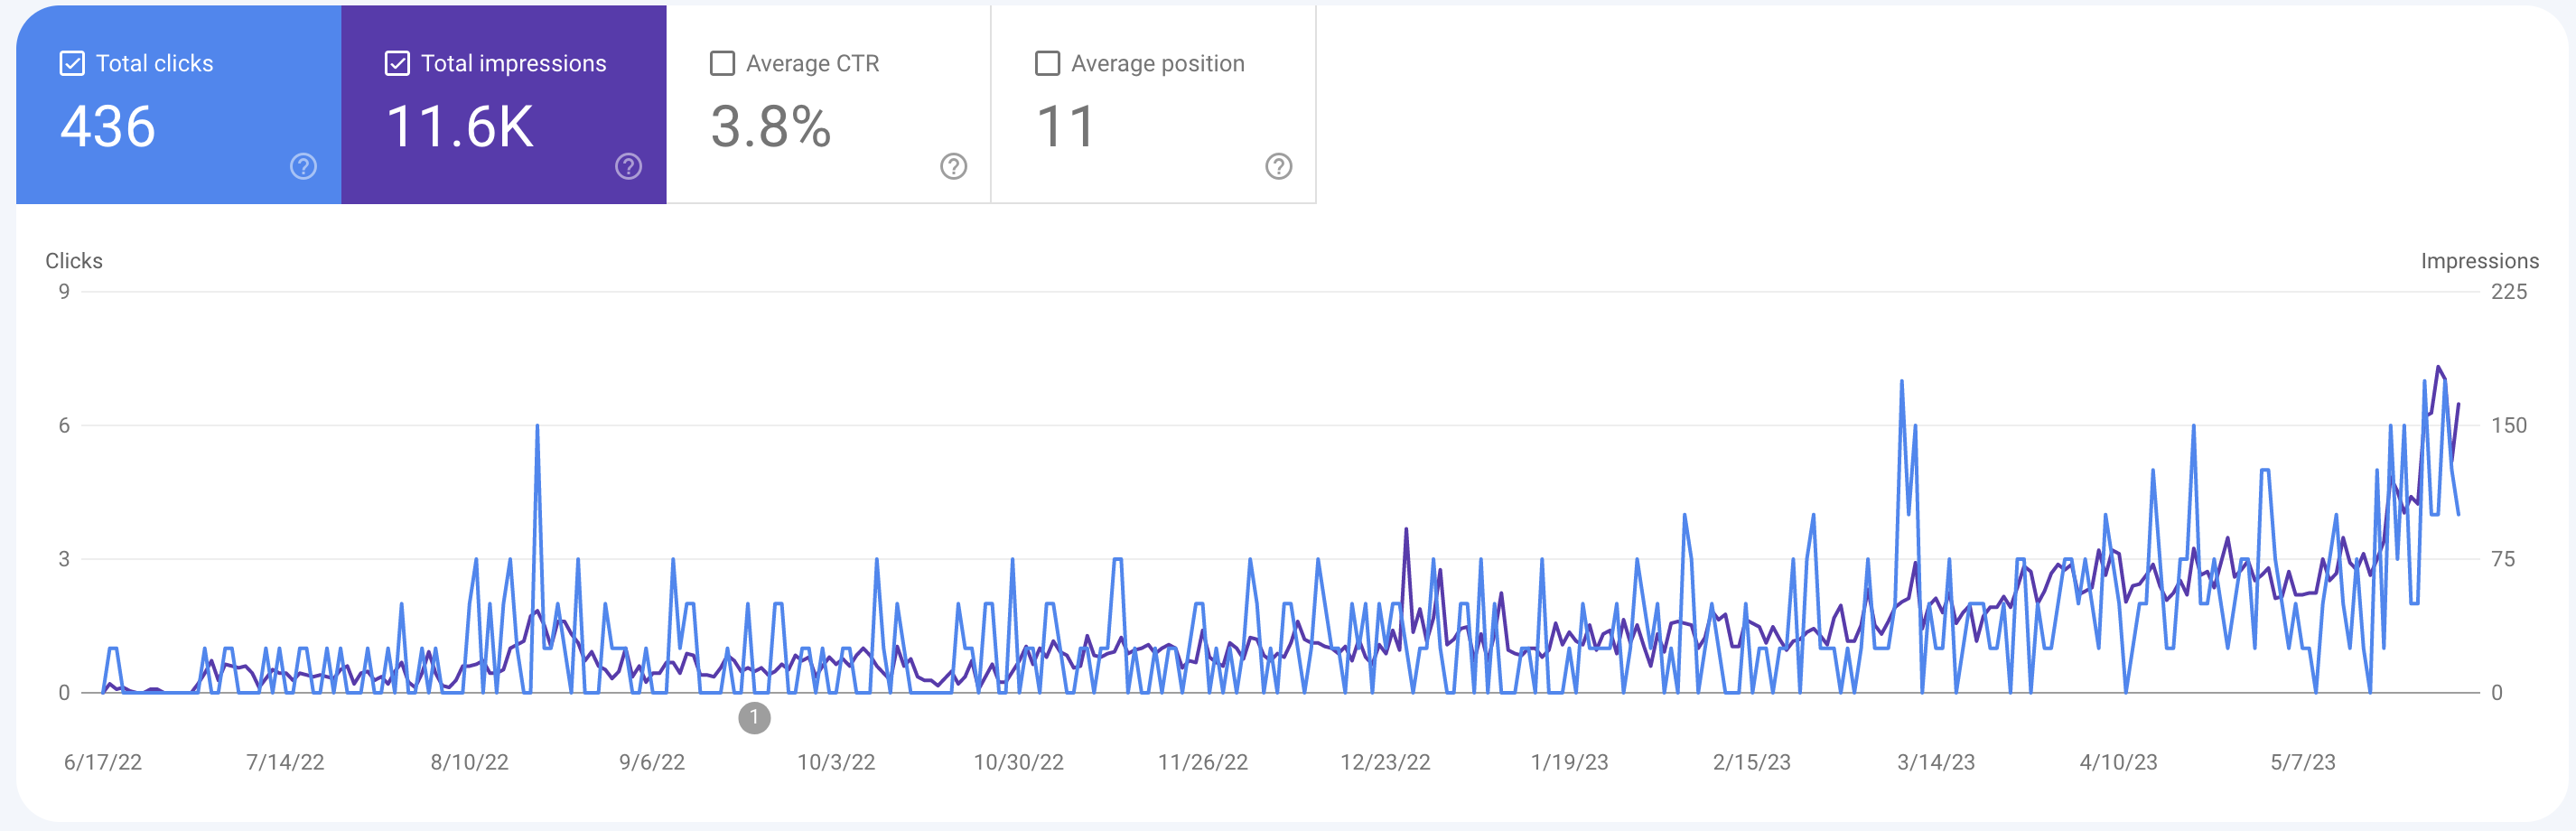Click the 10/3/22 date label
This screenshot has width=2576, height=831.
(835, 762)
